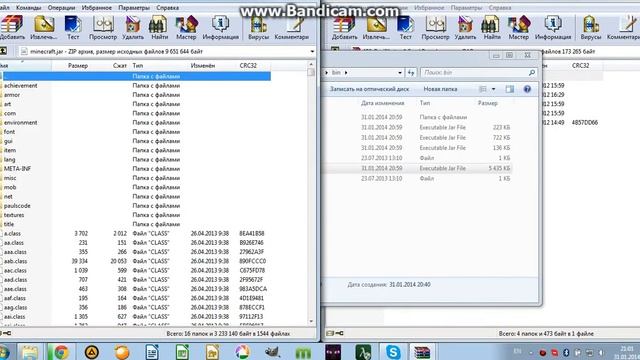This screenshot has height=360, width=640.
Task: Click Explorer search field Поиск: bin
Action: pyautogui.click(x=478, y=73)
